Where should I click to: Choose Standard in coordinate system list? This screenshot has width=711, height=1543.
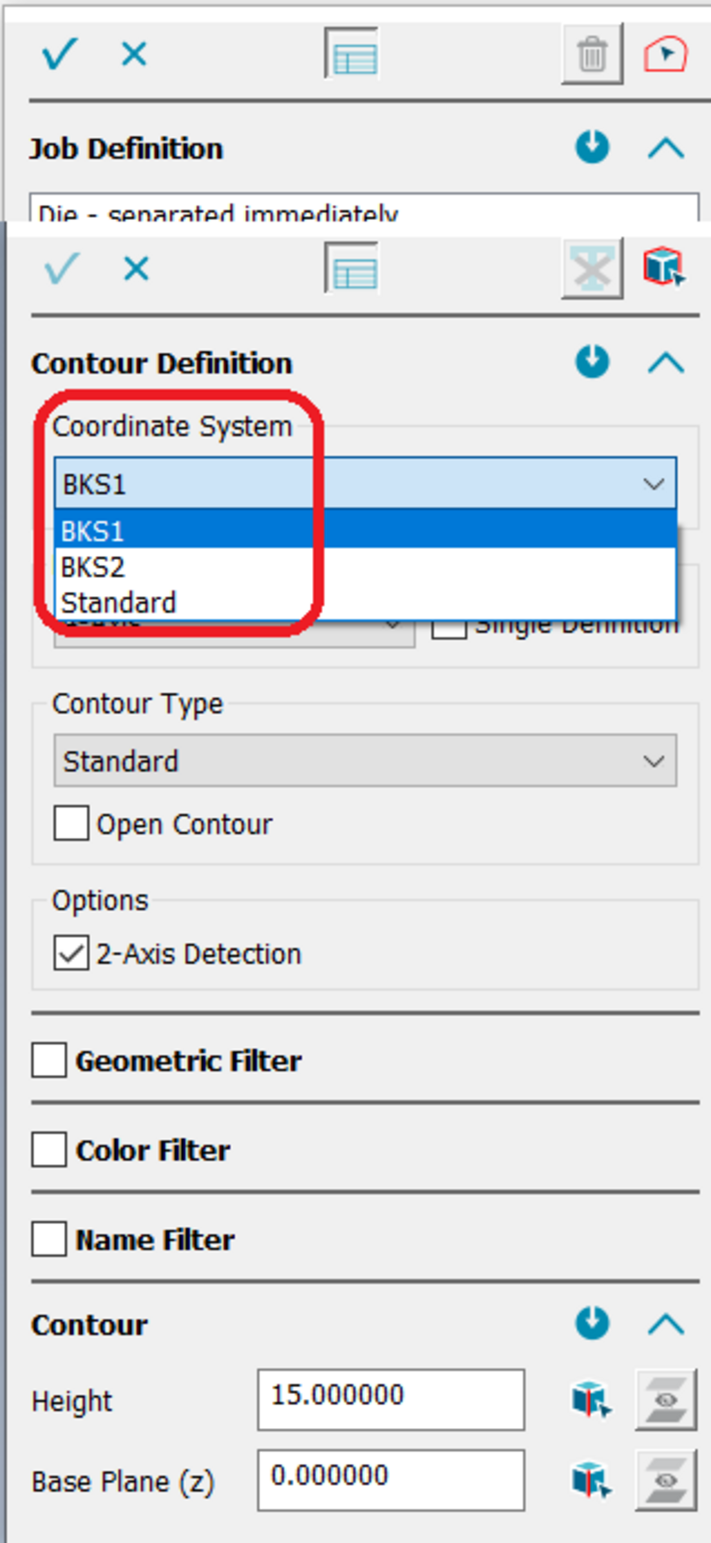coord(118,603)
